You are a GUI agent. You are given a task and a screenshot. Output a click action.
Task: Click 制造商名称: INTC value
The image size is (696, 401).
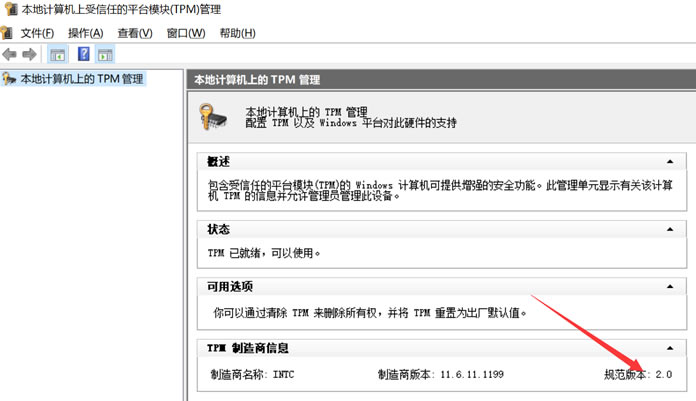[252, 374]
